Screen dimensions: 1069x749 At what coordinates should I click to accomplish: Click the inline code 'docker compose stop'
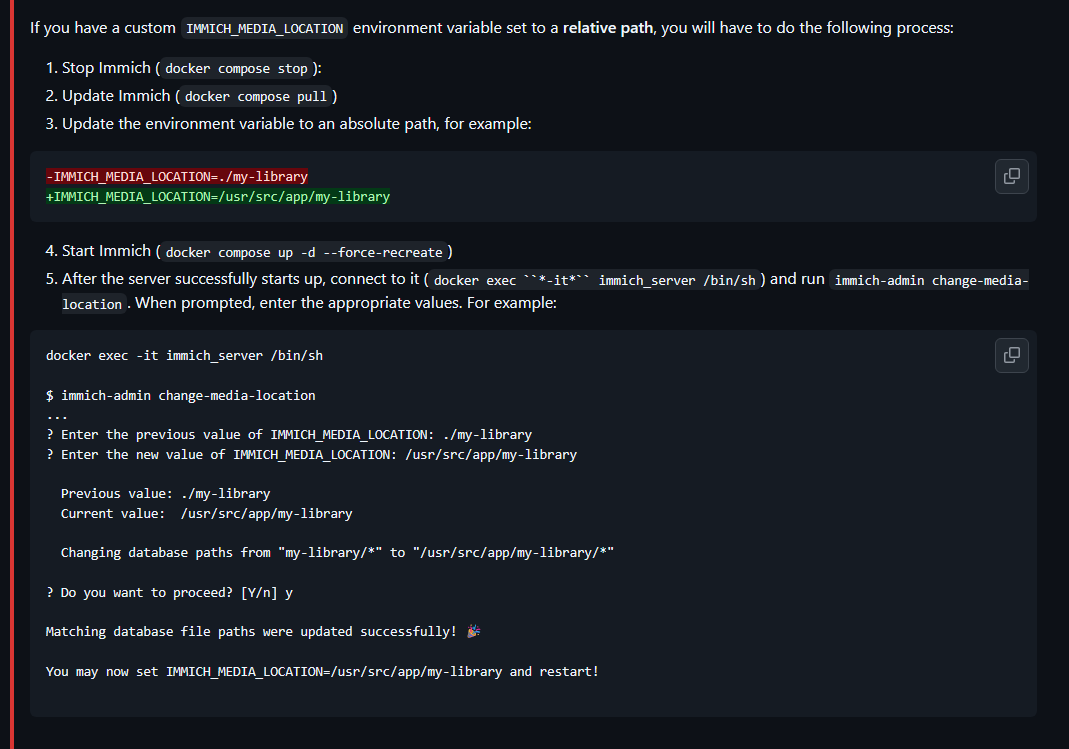pyautogui.click(x=237, y=69)
